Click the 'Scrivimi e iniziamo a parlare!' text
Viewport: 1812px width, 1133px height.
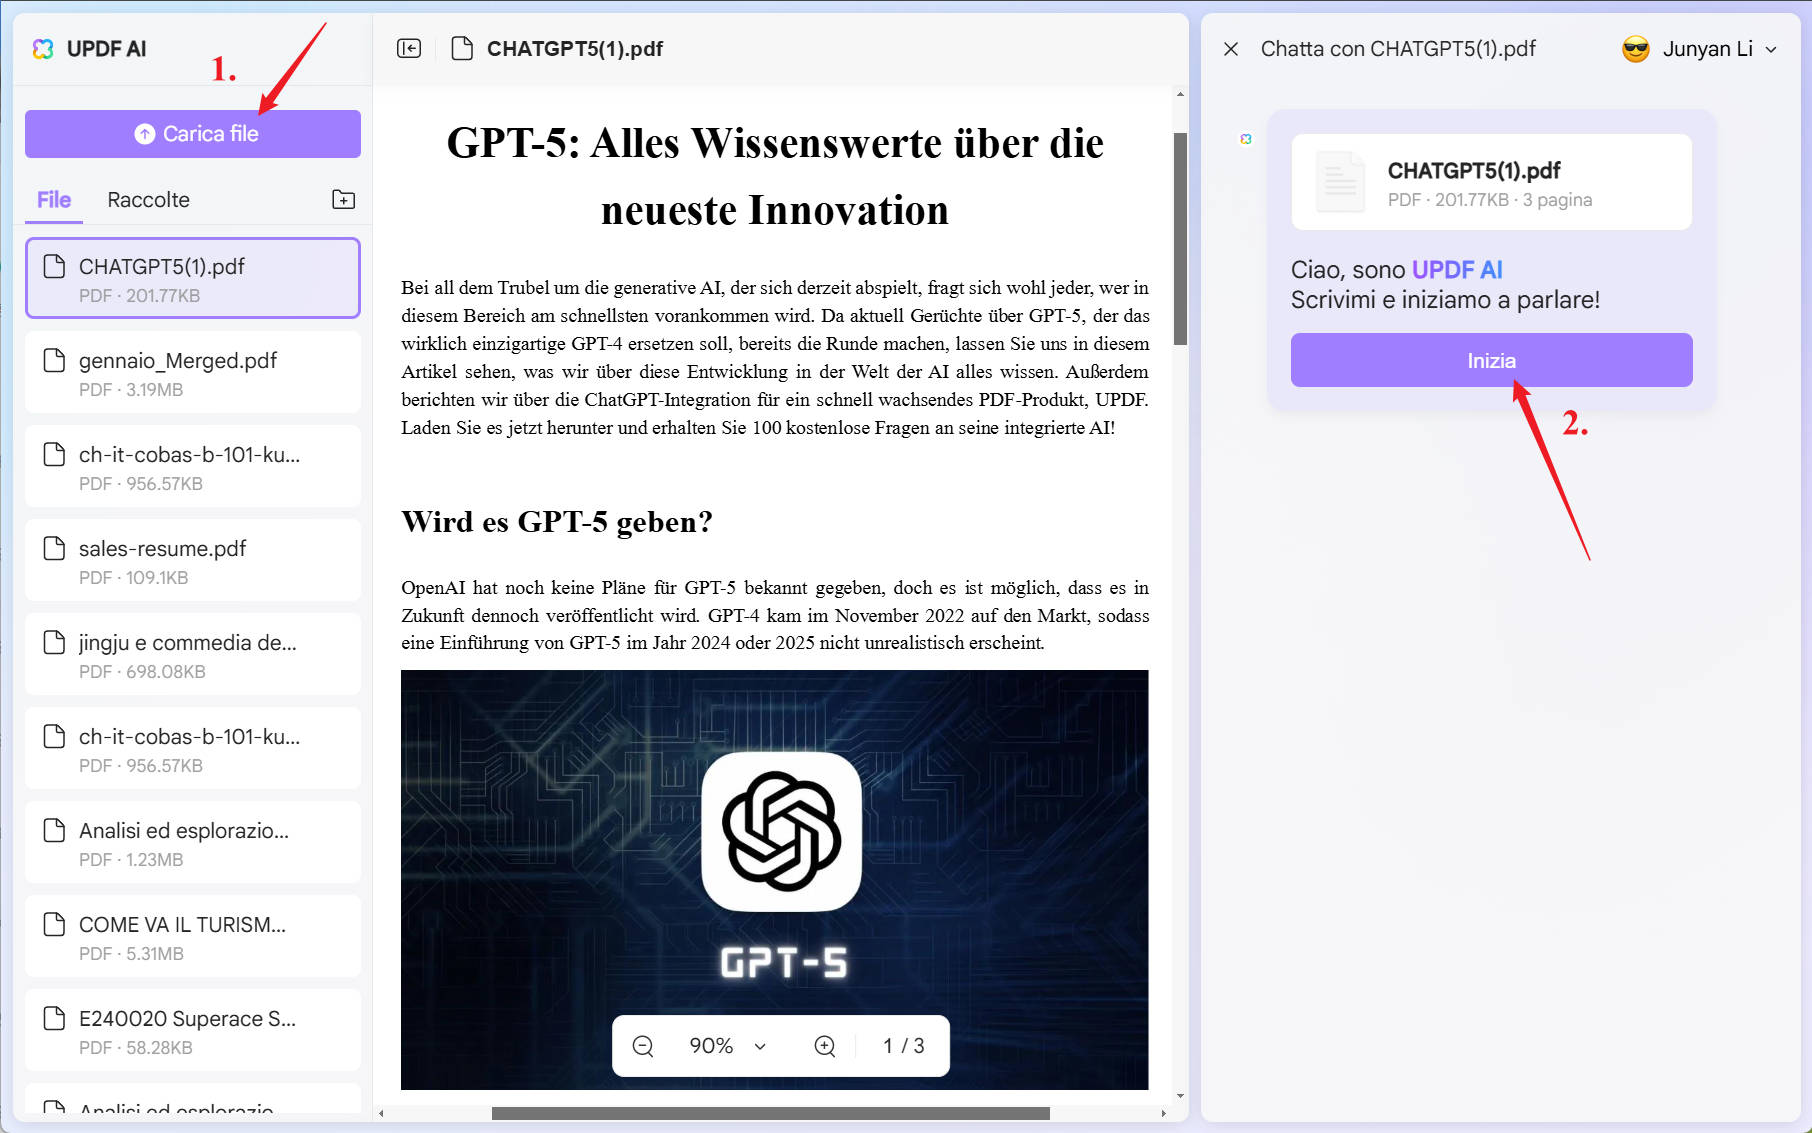coord(1445,300)
